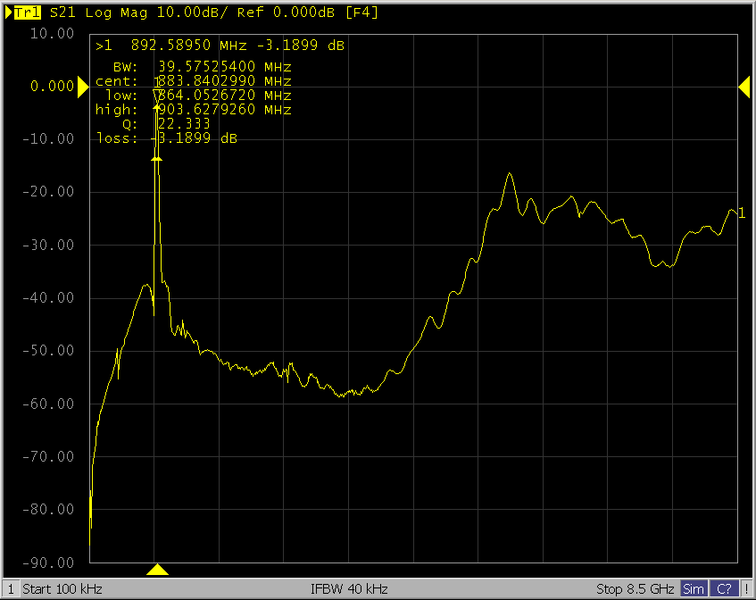The image size is (756, 600).
Task: Click the BW bandwidth search value readout
Action: [x=224, y=66]
